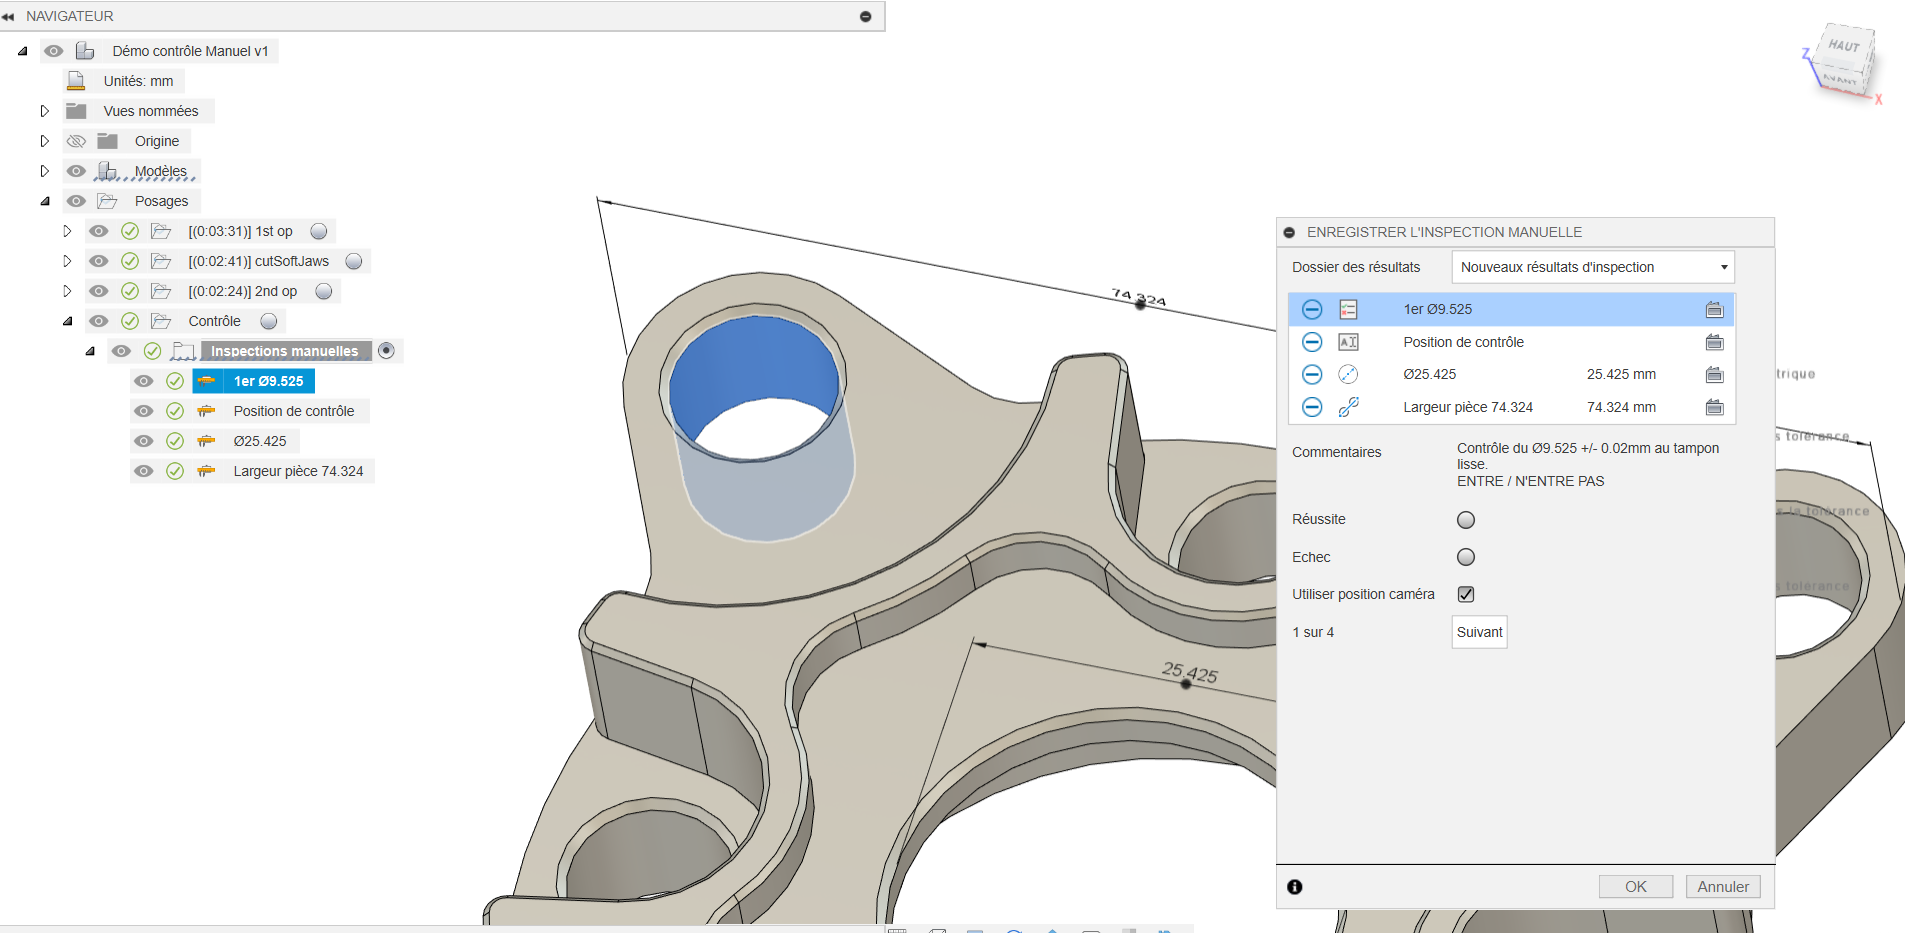Click Annuler to cancel the inspection
1905x933 pixels.
(1722, 887)
